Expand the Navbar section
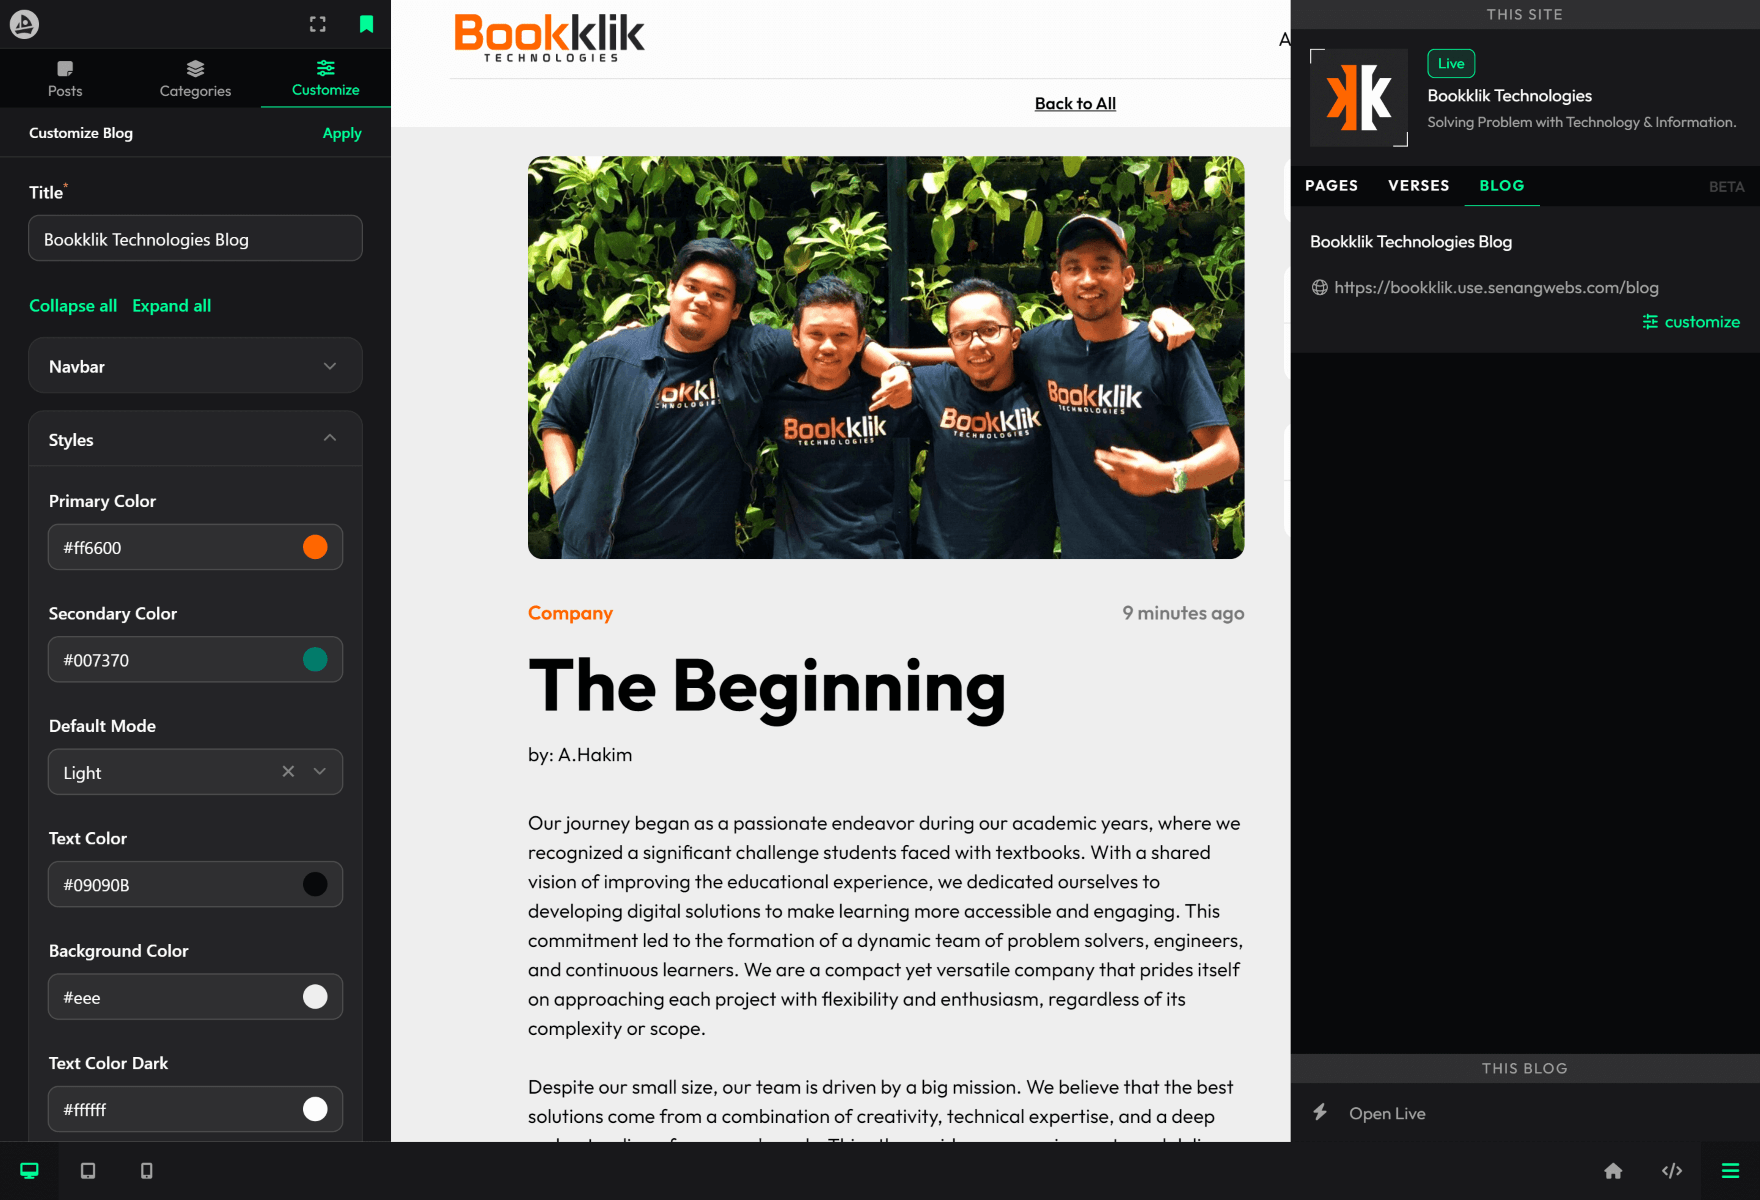The height and width of the screenshot is (1200, 1760). click(x=195, y=366)
